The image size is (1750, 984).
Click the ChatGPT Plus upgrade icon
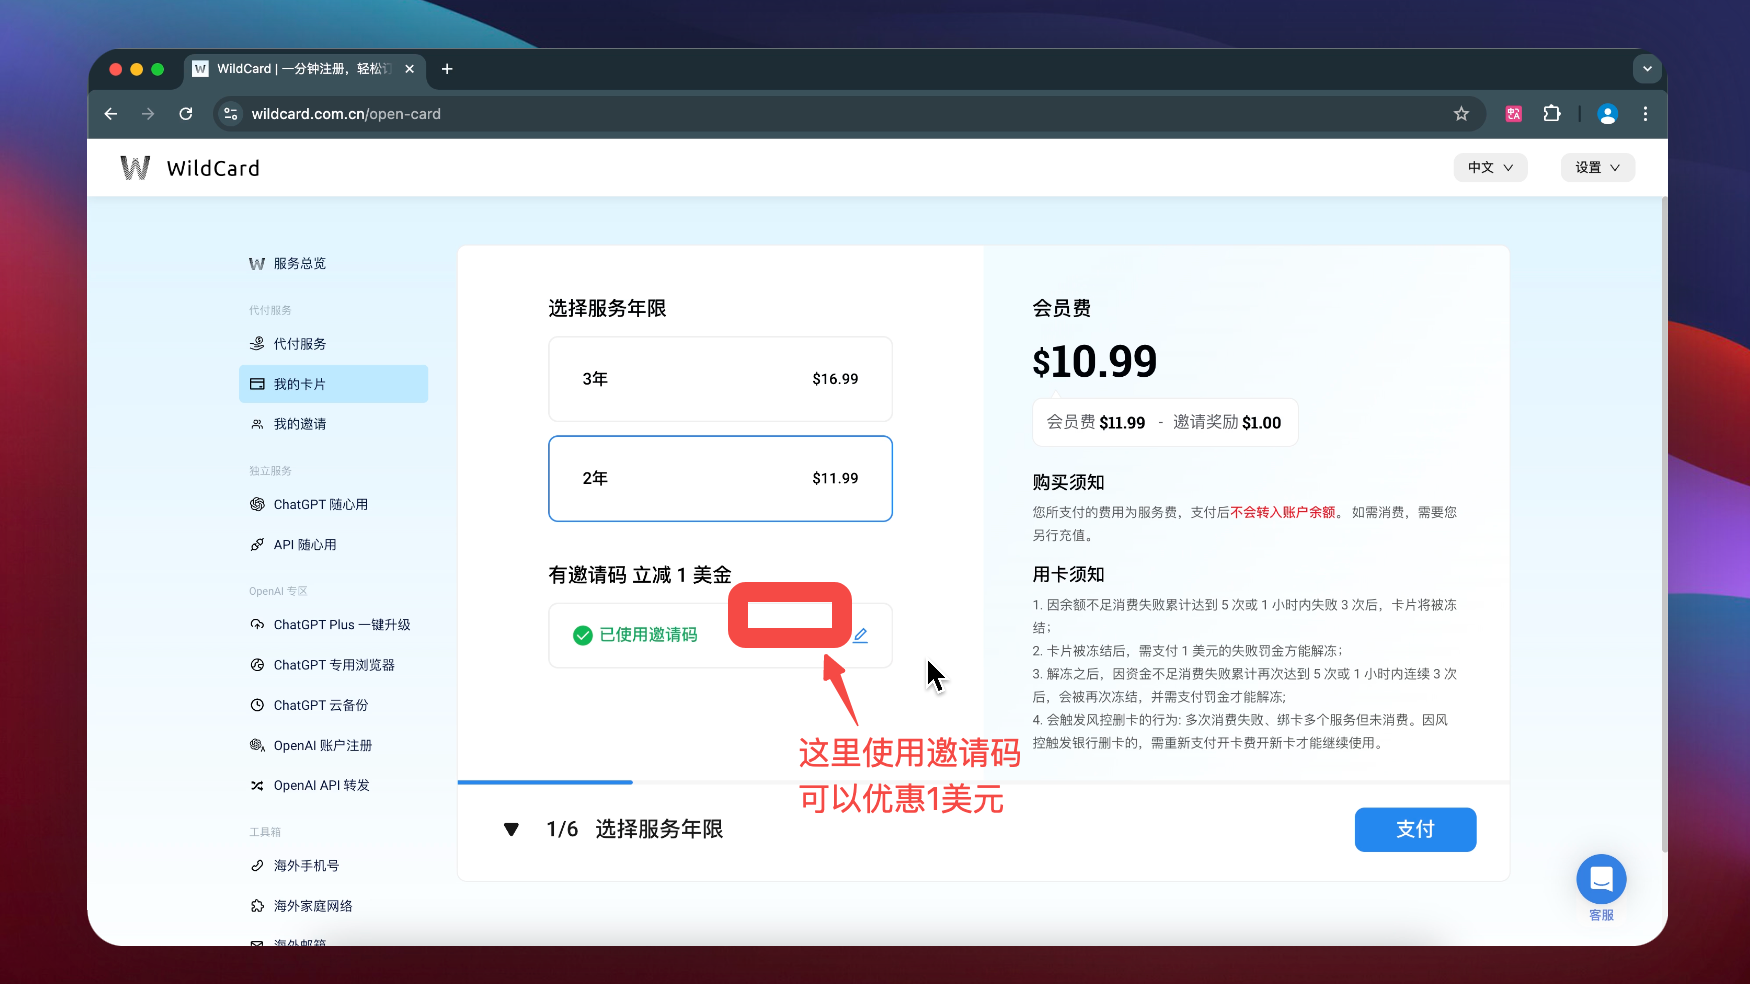[x=257, y=625]
